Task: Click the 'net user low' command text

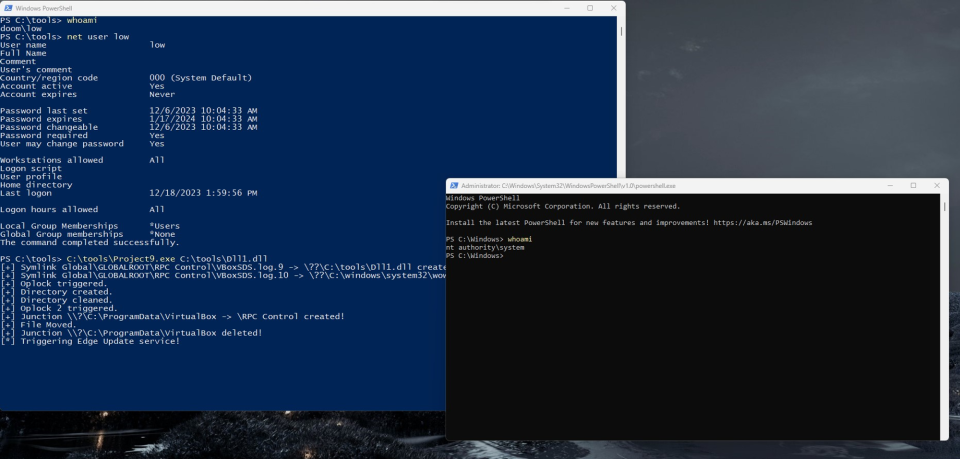Action: tap(98, 37)
